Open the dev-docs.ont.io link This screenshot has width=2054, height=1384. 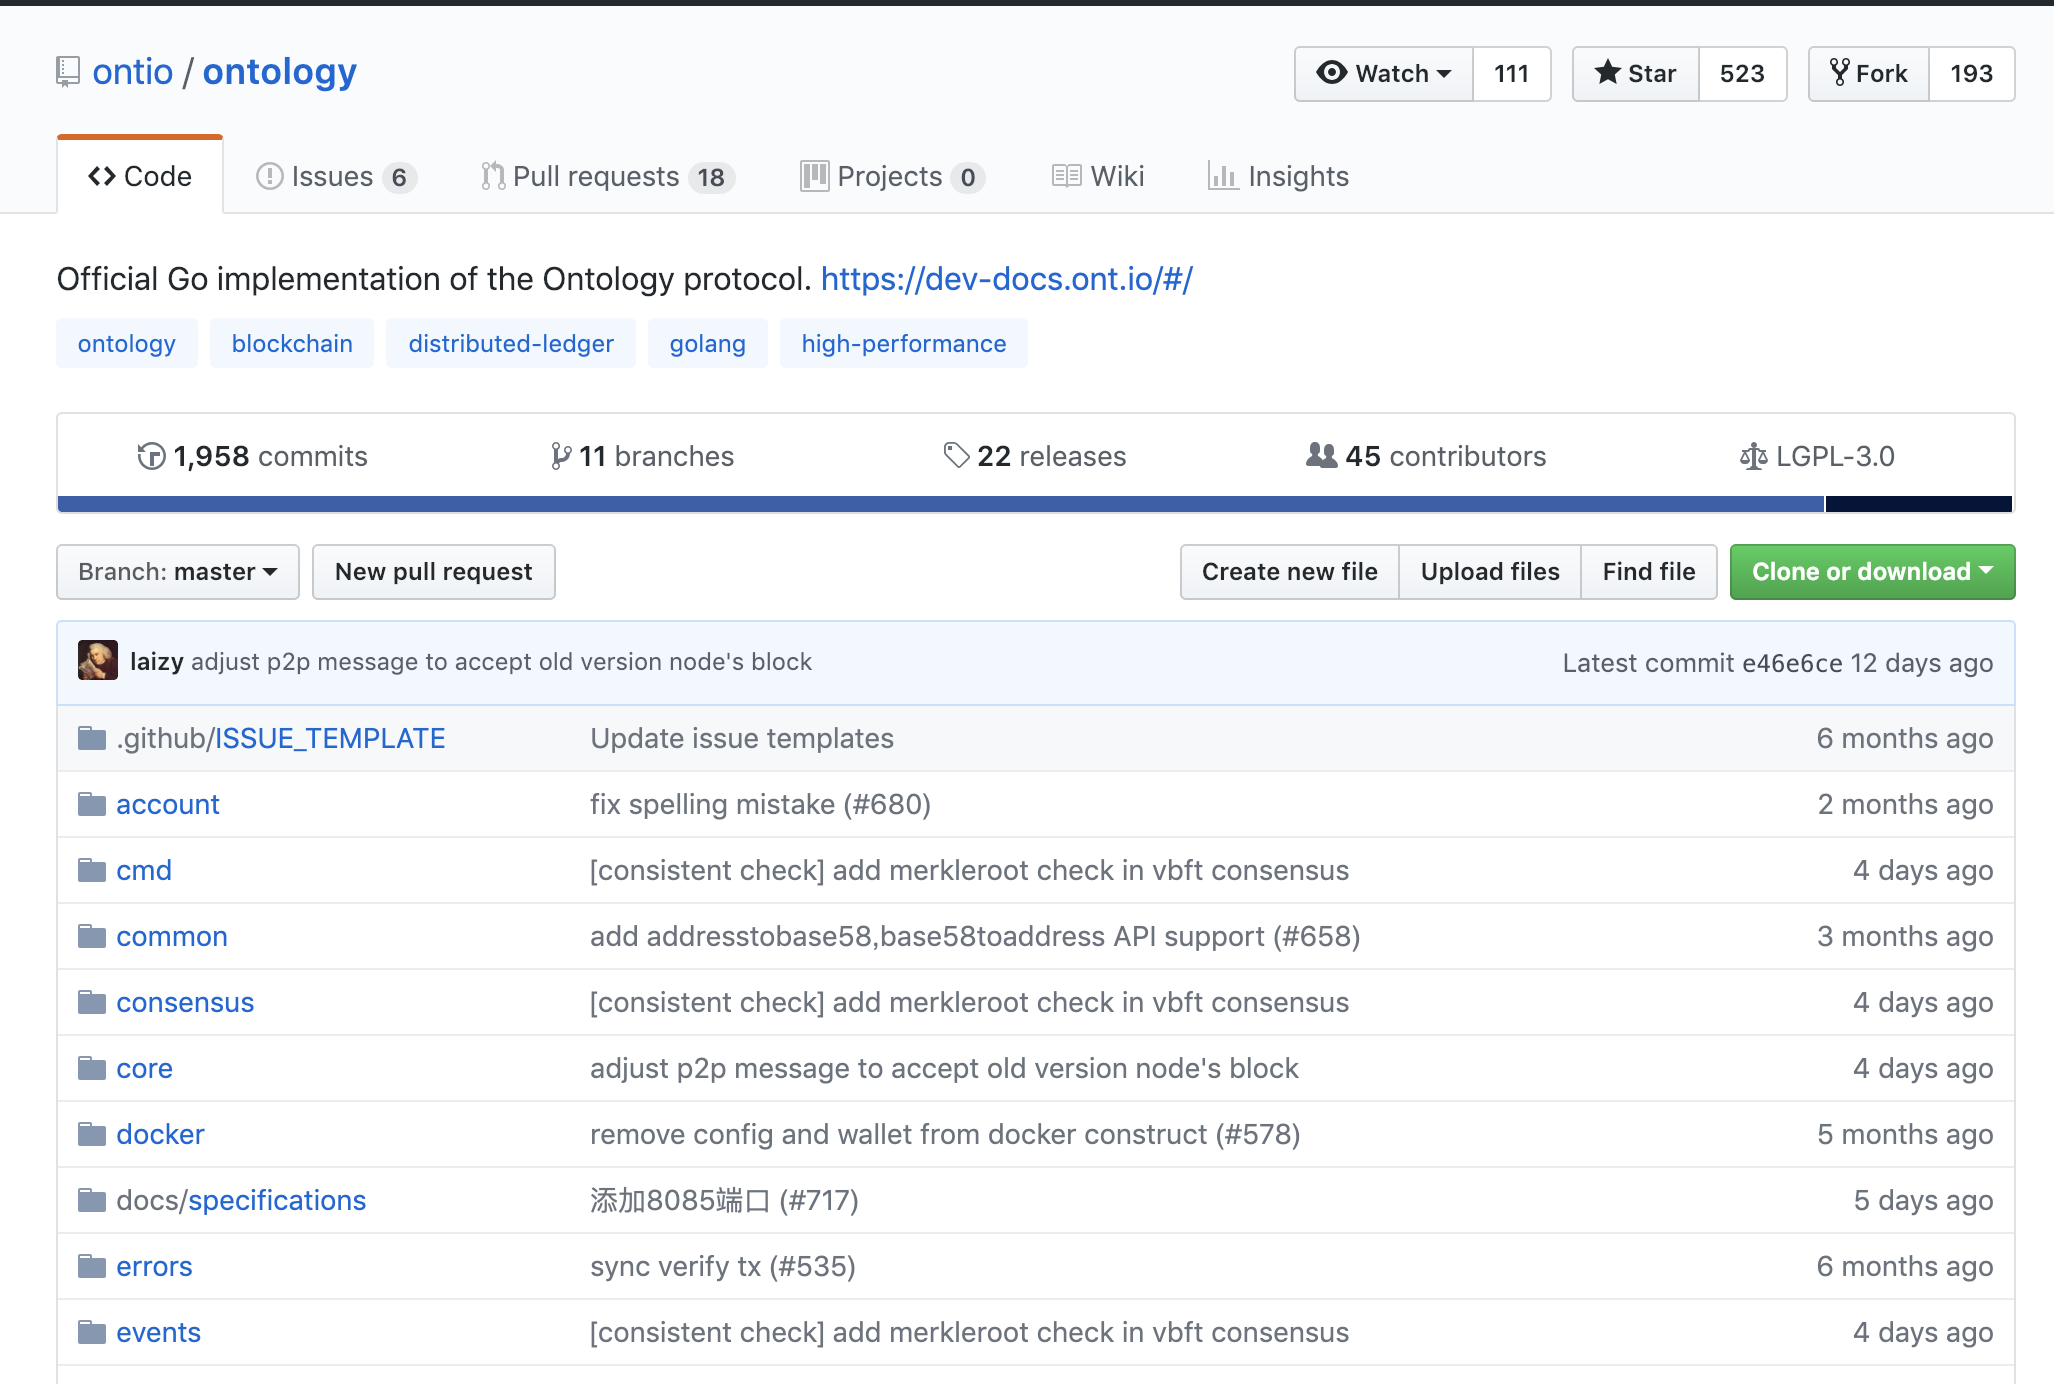tap(1006, 279)
